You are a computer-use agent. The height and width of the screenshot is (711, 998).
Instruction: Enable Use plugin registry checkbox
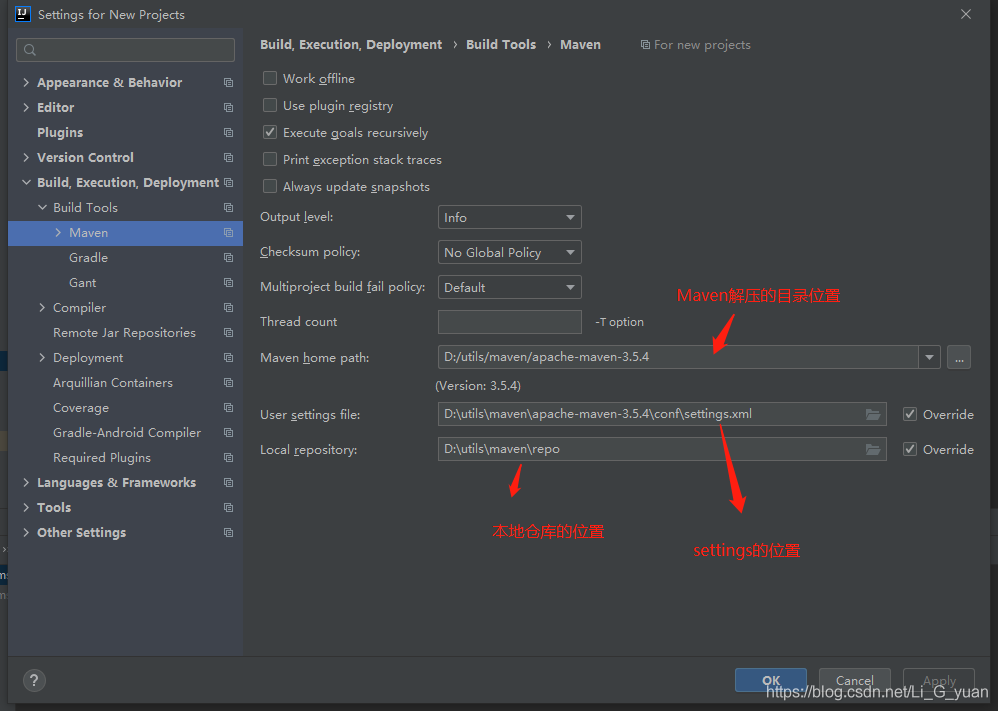(x=270, y=105)
